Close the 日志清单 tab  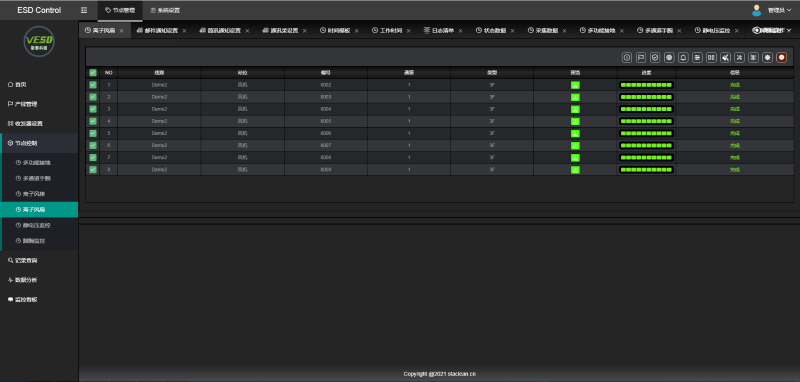[460, 31]
